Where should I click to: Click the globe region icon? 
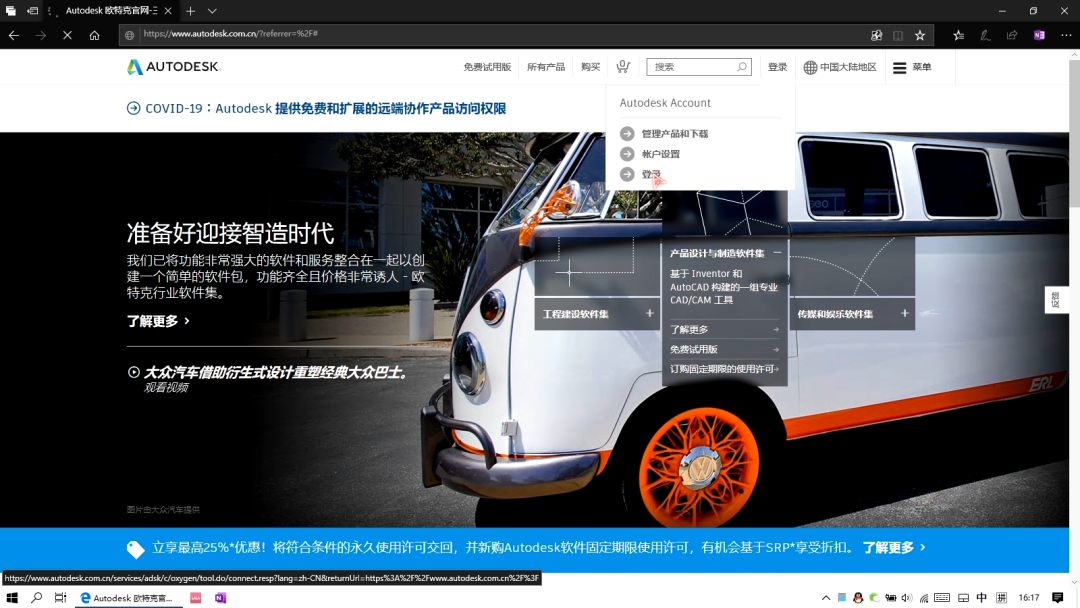(x=810, y=67)
